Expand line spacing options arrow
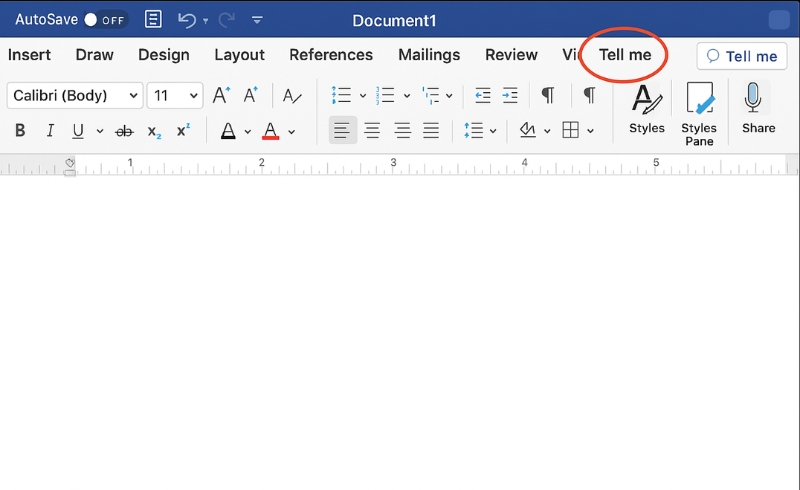 493,131
